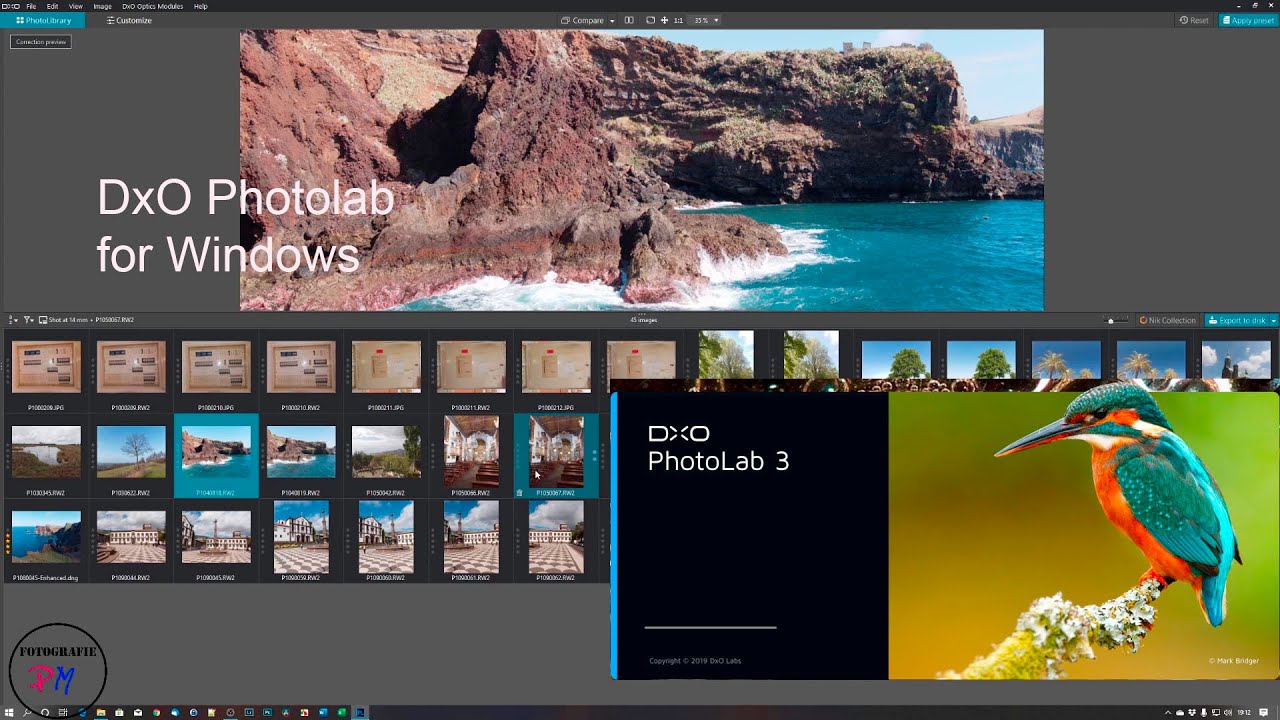Select the P1090044.RW2 plaza thumbnail
The height and width of the screenshot is (720, 1280).
[131, 537]
